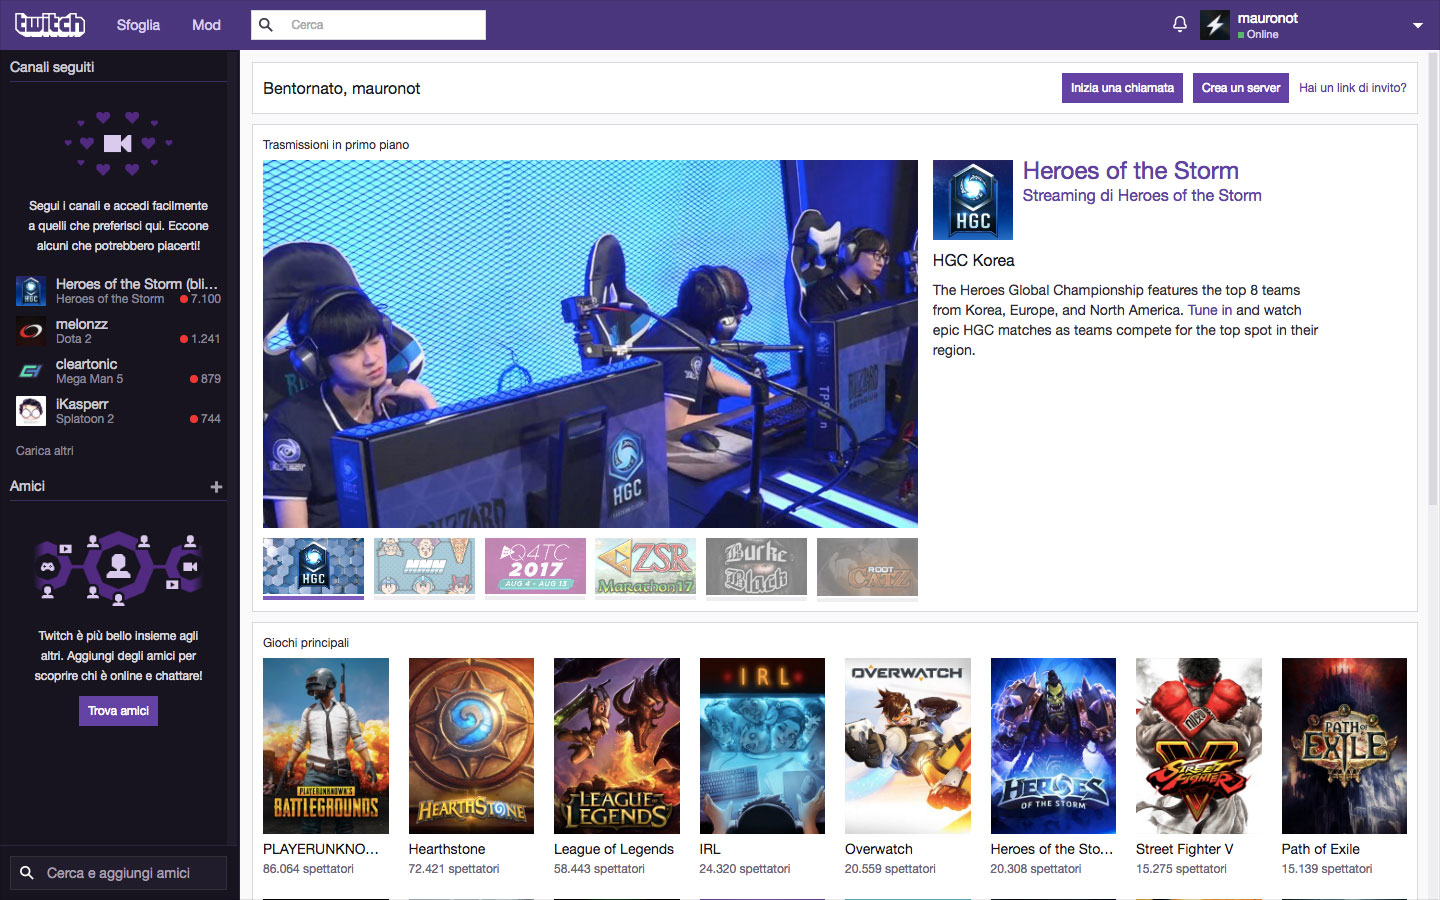Select the Burke Black featured thumbnail
The image size is (1440, 900).
(756, 567)
